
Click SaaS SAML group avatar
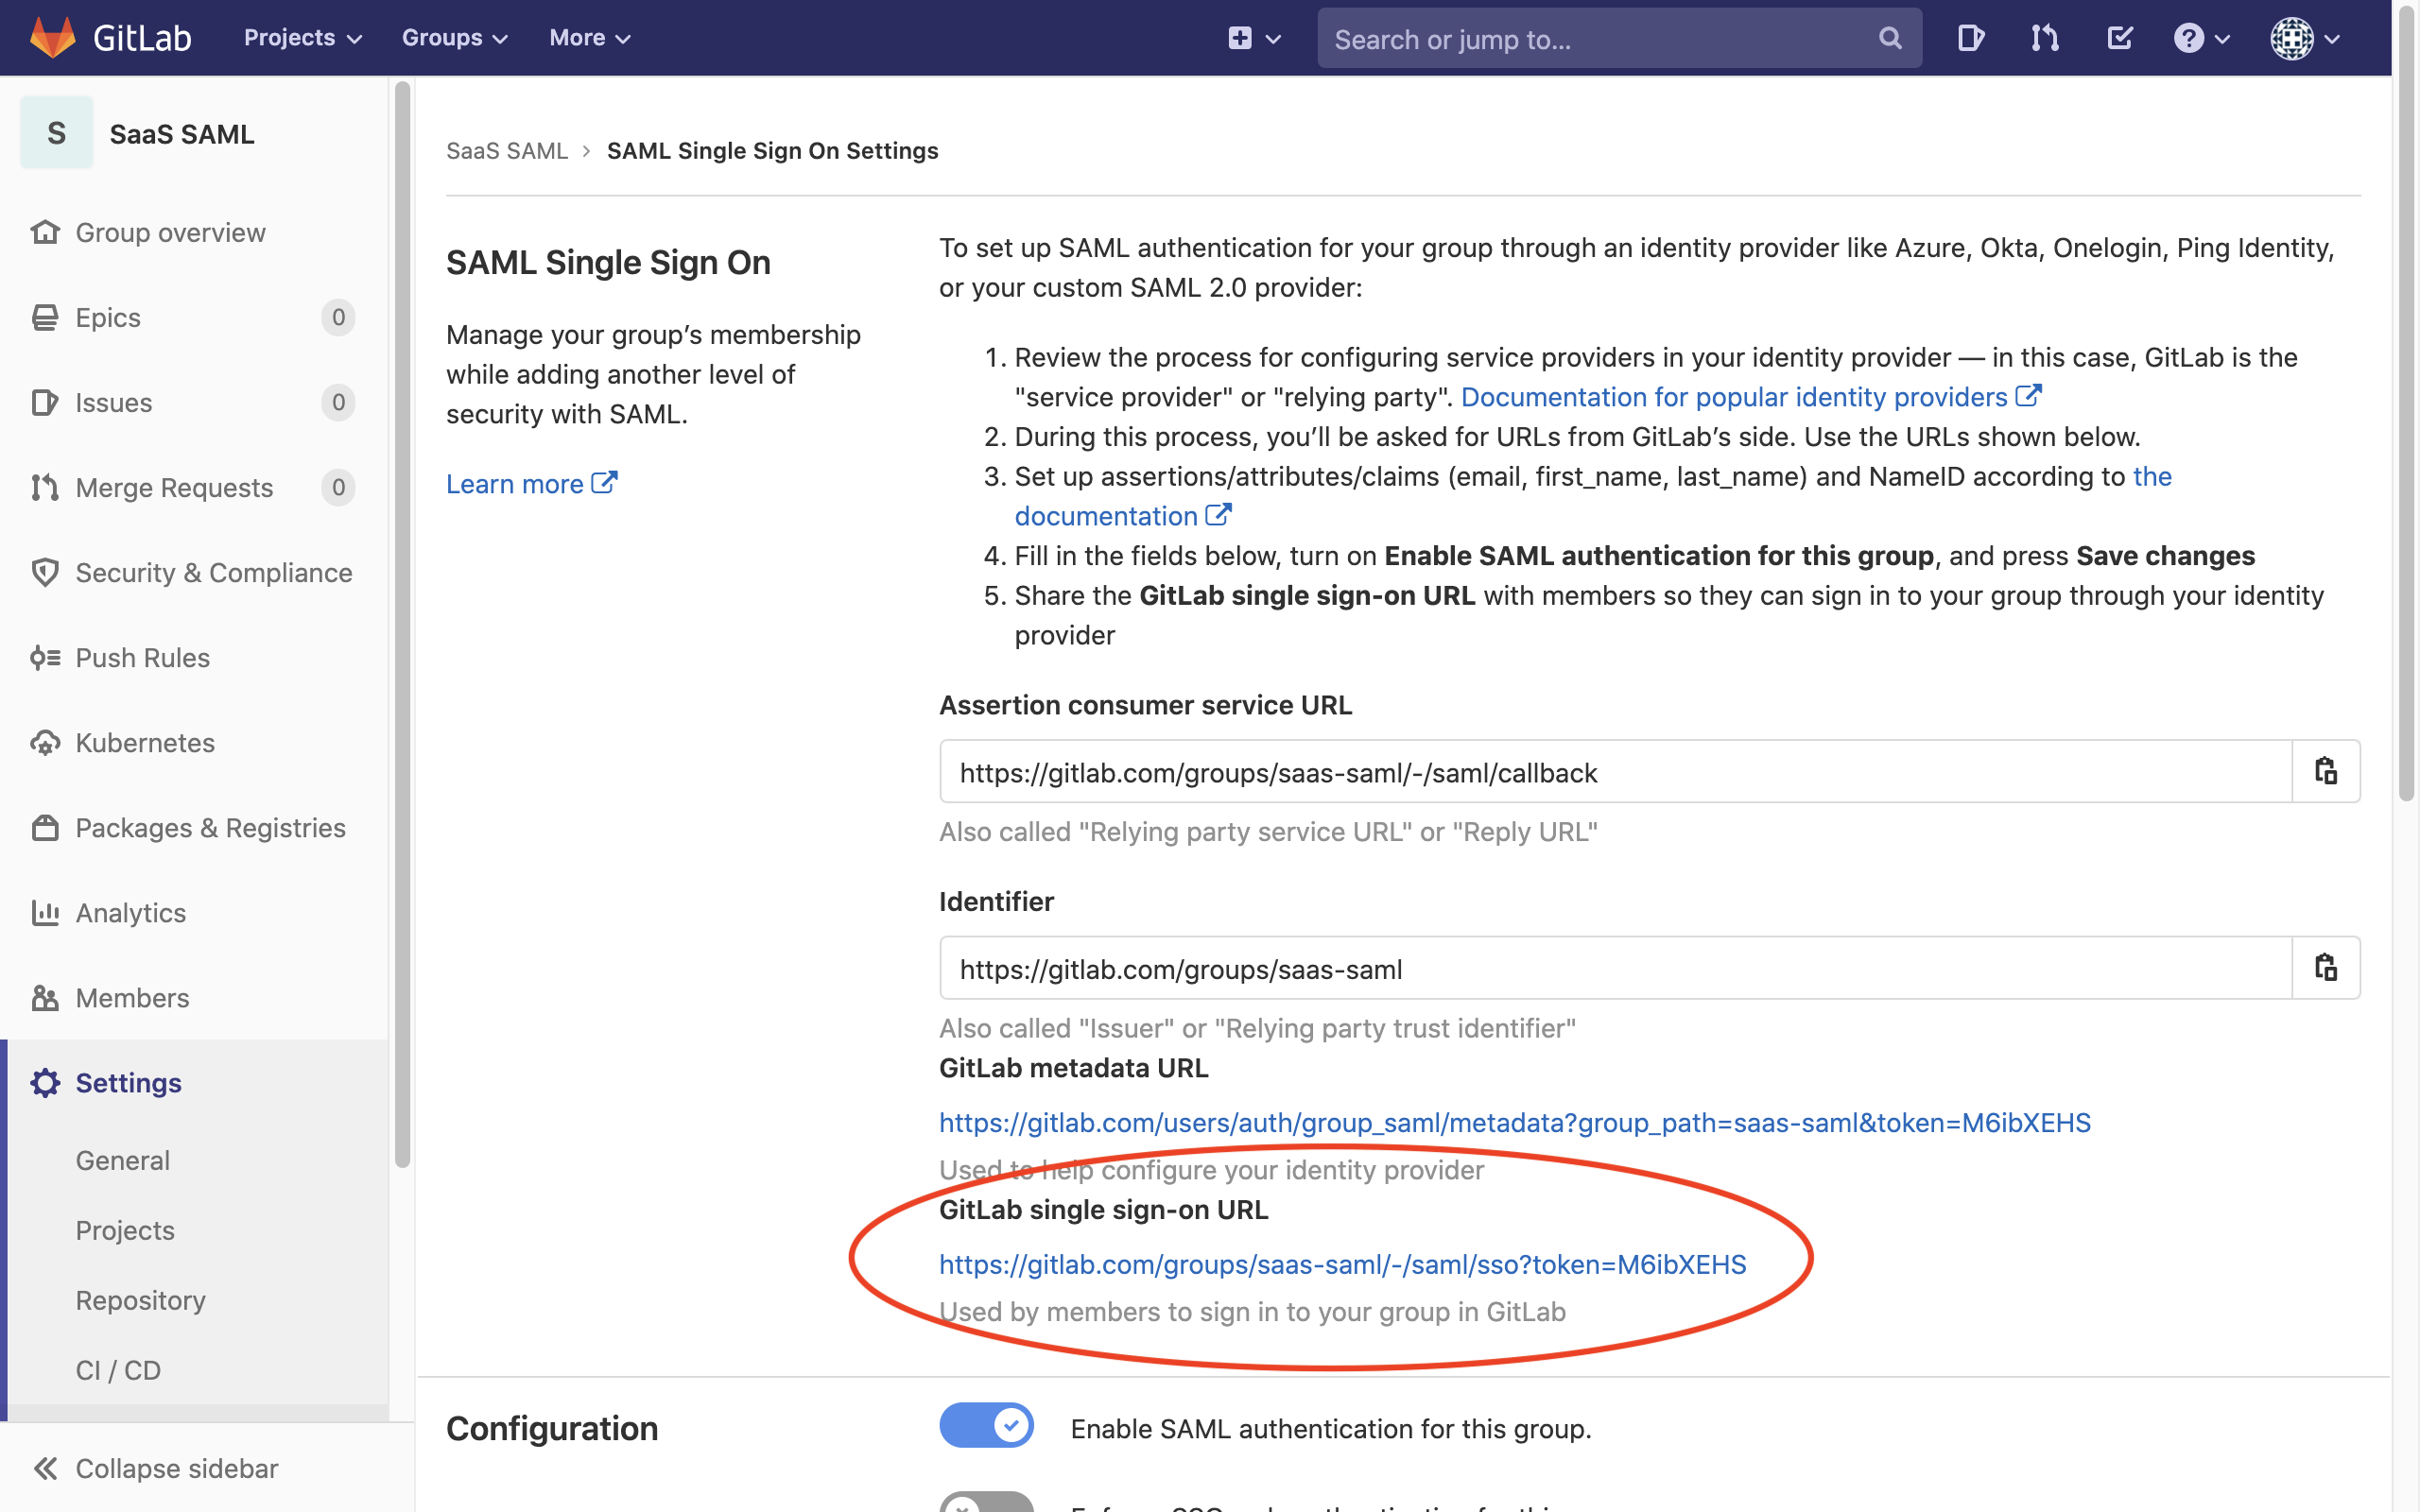click(57, 133)
